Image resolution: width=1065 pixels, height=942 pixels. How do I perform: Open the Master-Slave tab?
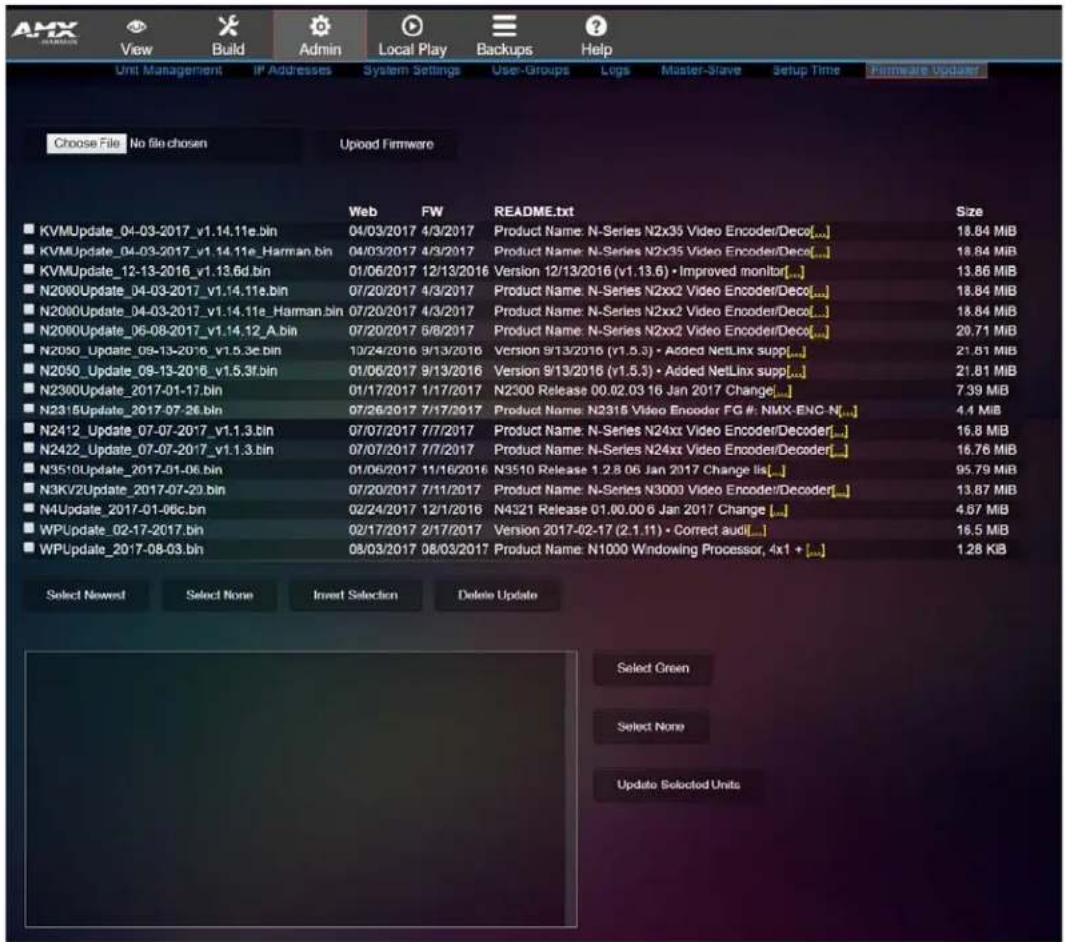pyautogui.click(x=701, y=70)
